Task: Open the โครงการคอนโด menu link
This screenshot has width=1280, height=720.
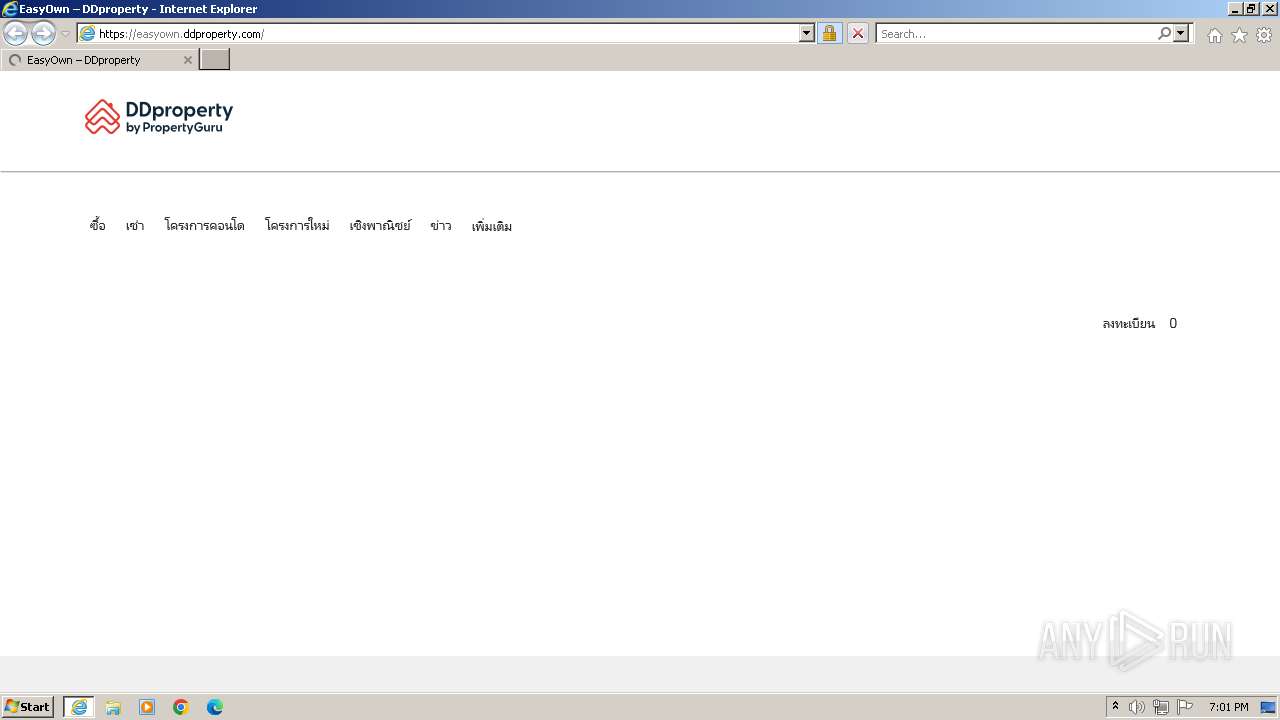Action: click(x=205, y=226)
